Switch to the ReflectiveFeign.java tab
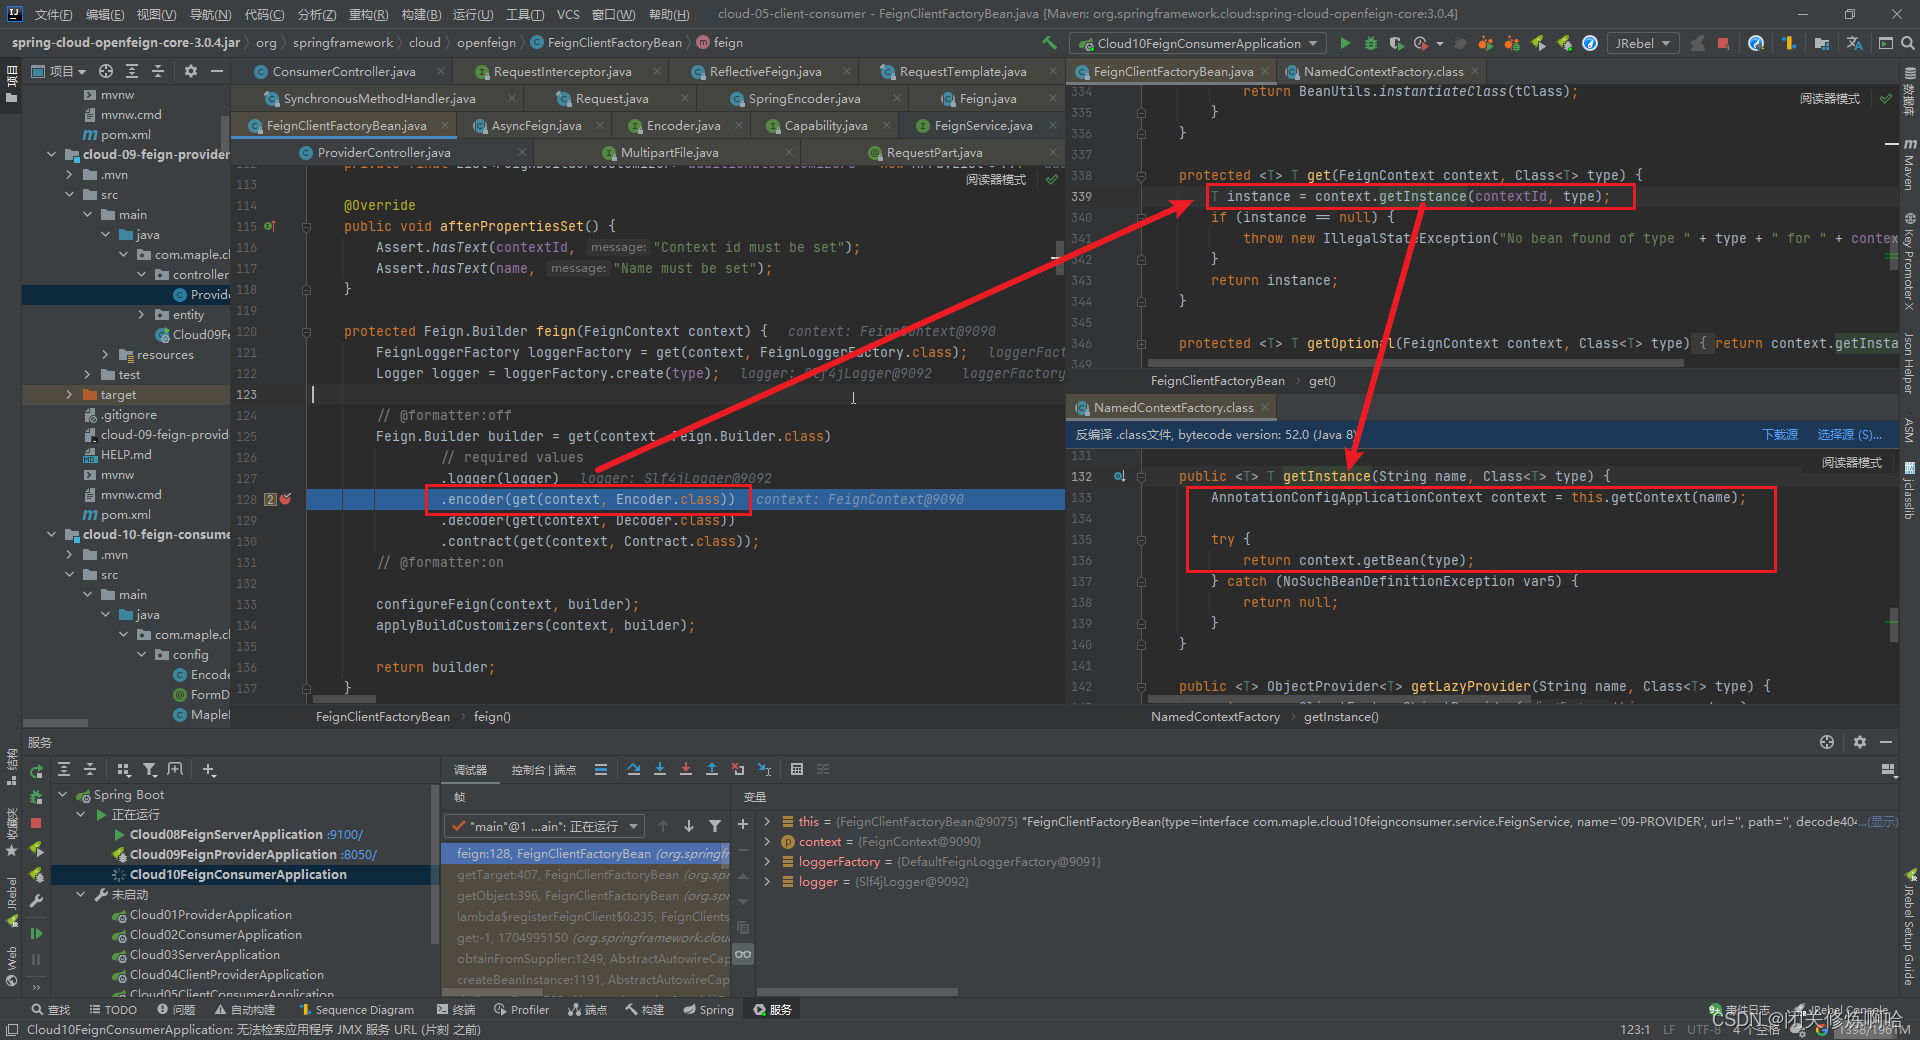1920x1040 pixels. [x=765, y=72]
